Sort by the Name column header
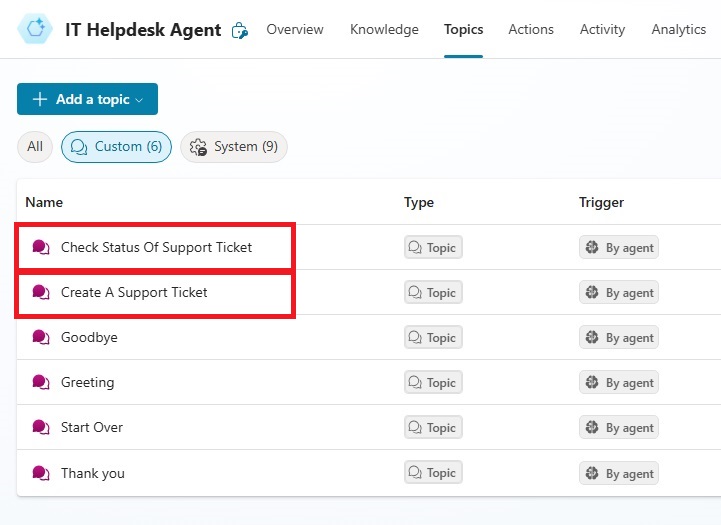 [44, 202]
